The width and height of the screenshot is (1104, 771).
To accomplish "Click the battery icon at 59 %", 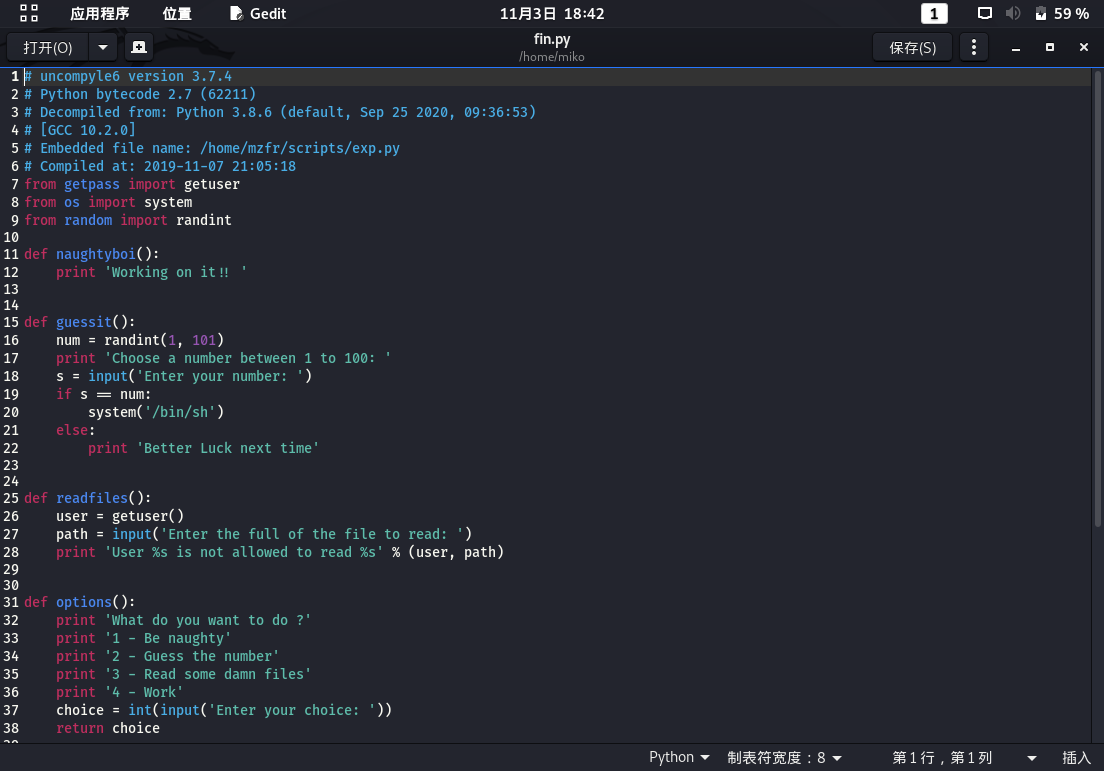I will [1041, 13].
